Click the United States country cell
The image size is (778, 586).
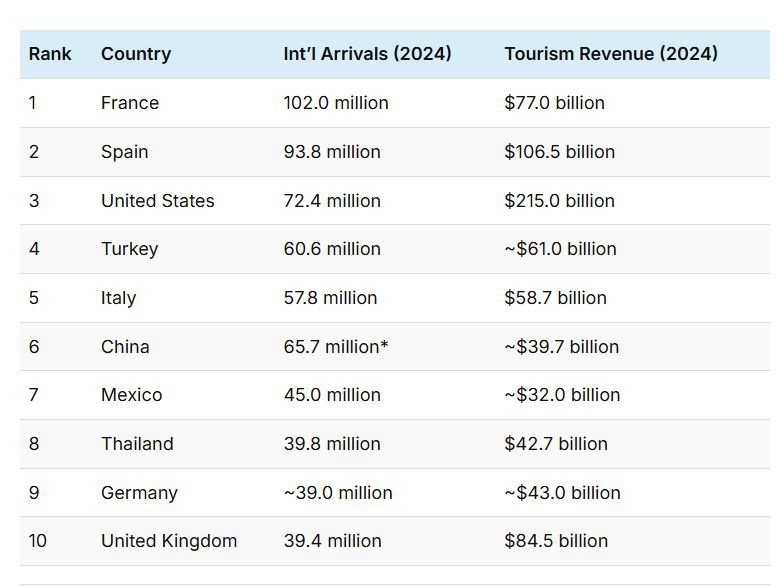(158, 201)
